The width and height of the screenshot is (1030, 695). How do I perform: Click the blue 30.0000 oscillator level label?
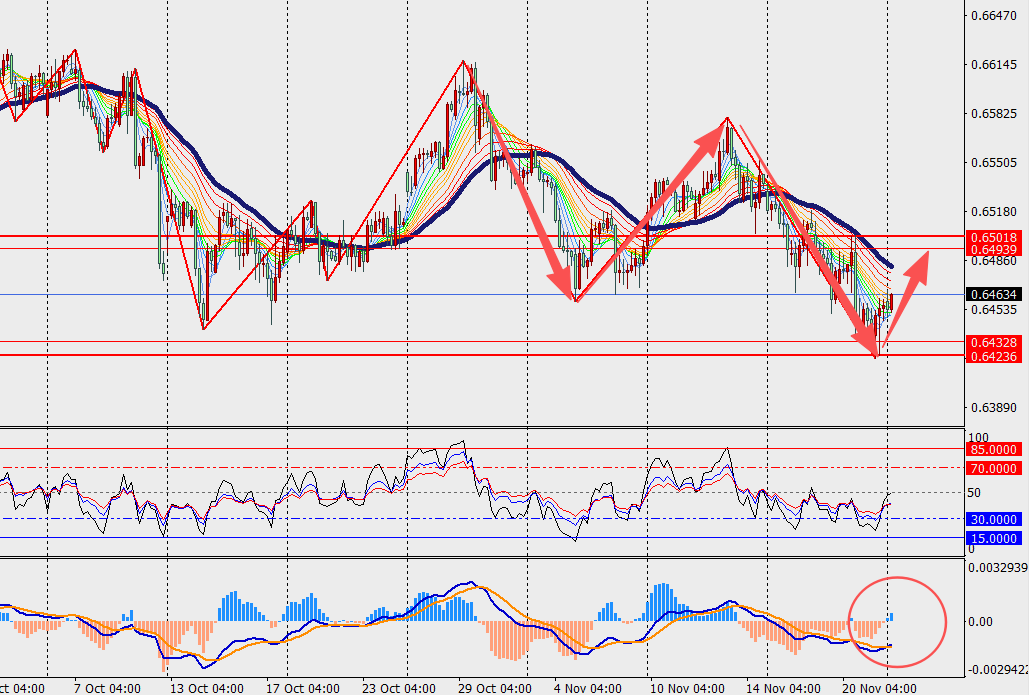[992, 519]
